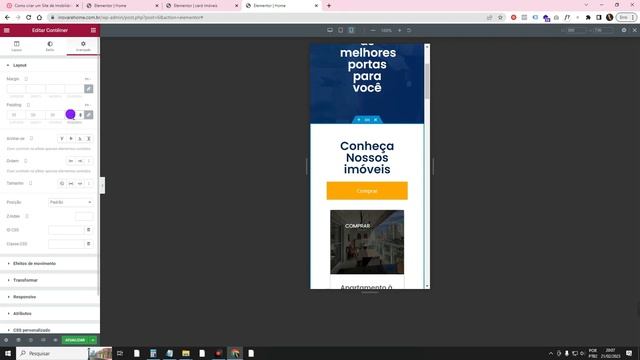Switch to tablet device view
640x360 pixels.
pyautogui.click(x=340, y=30)
